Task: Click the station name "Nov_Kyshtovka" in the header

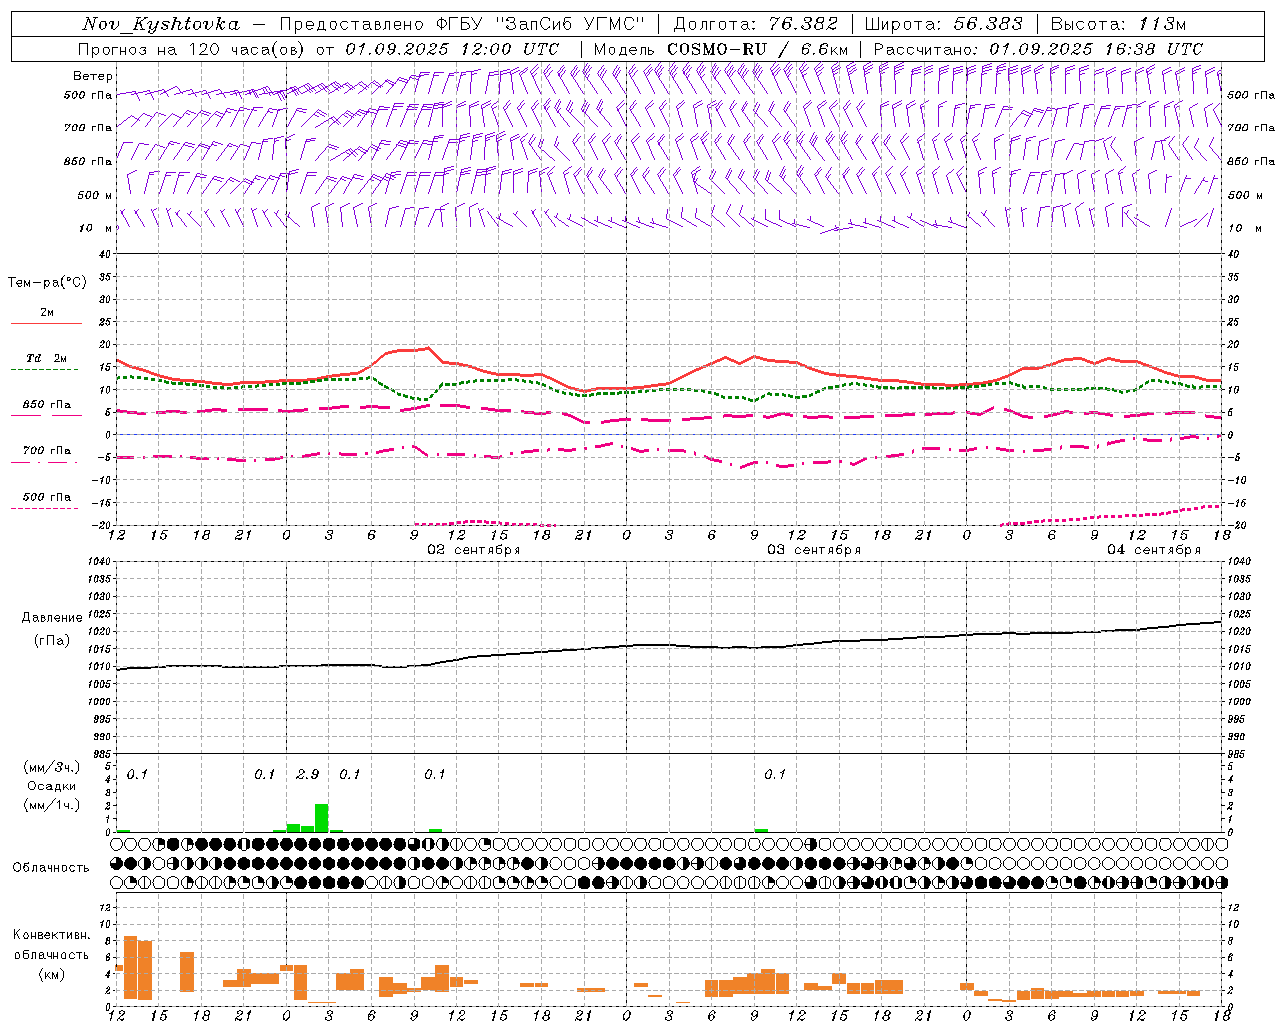Action: pyautogui.click(x=161, y=24)
